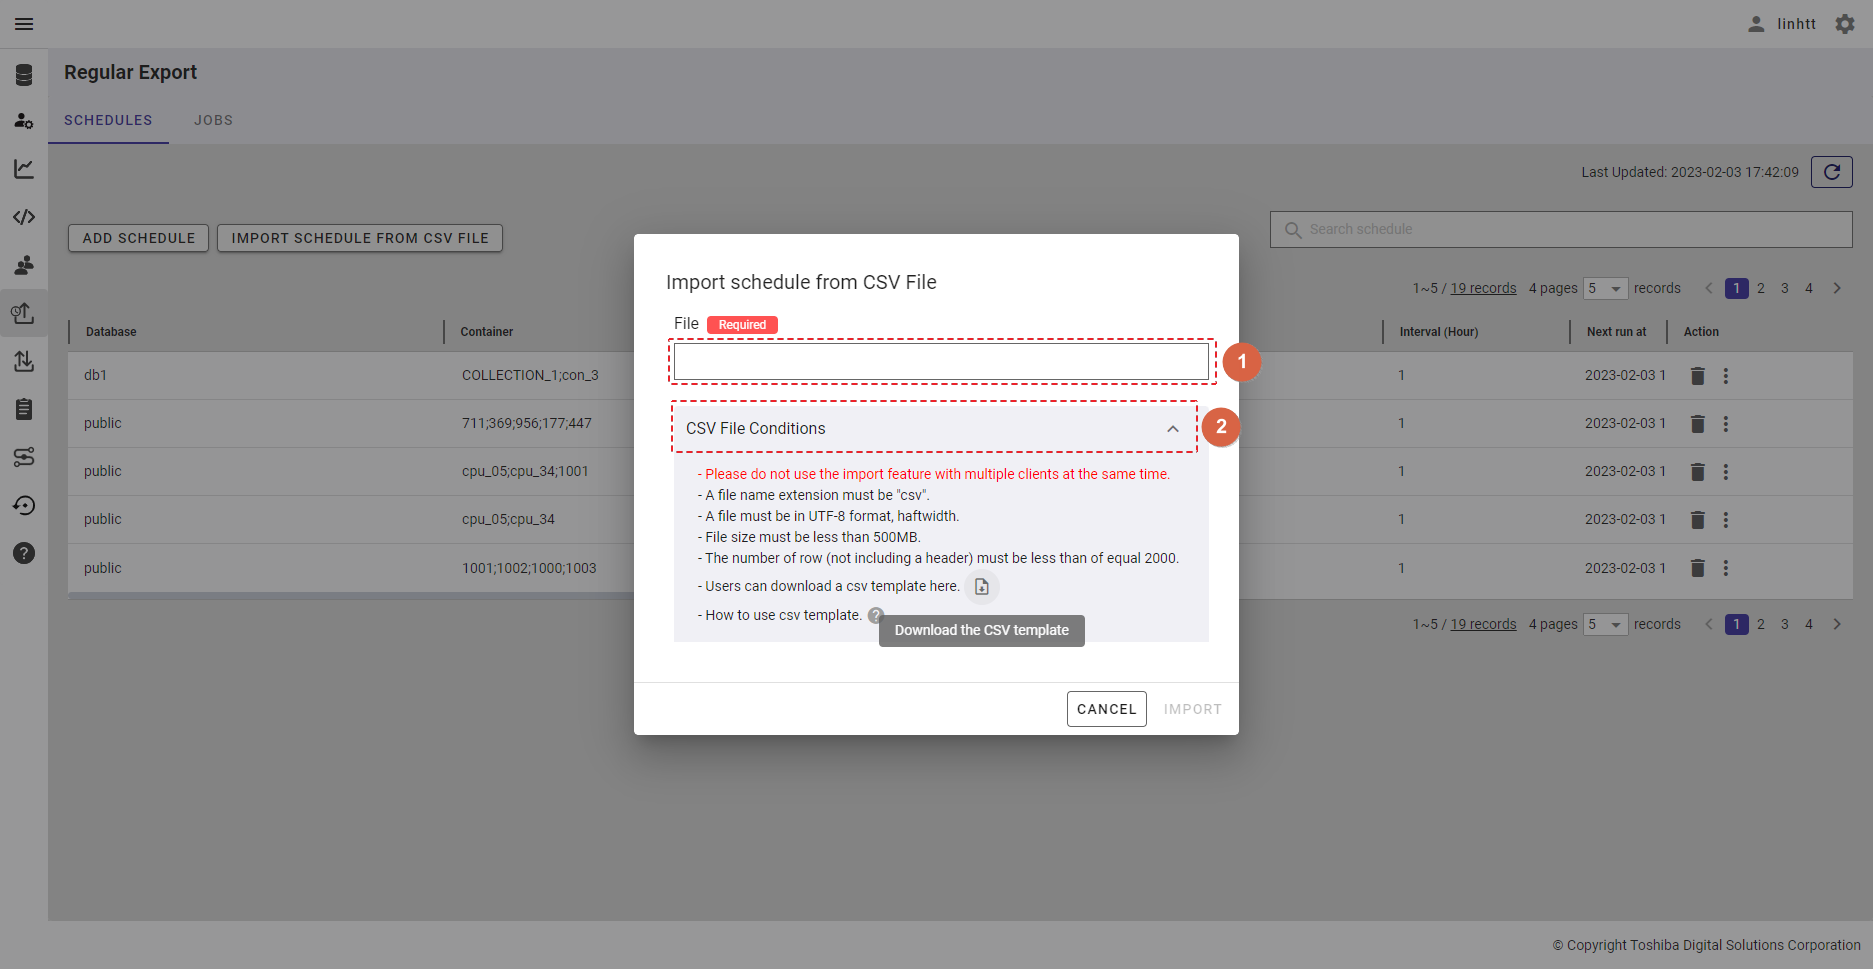Click the Add Schedule button
The width and height of the screenshot is (1873, 969).
[139, 238]
